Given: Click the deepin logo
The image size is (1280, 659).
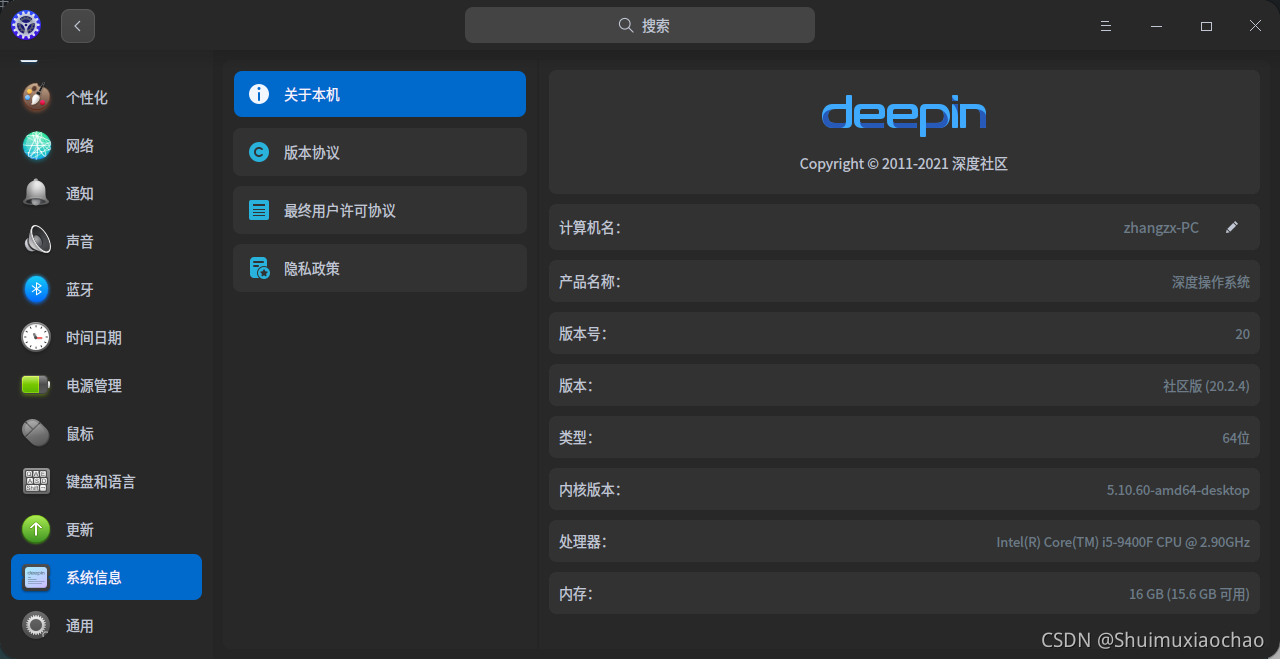Looking at the screenshot, I should pos(904,116).
